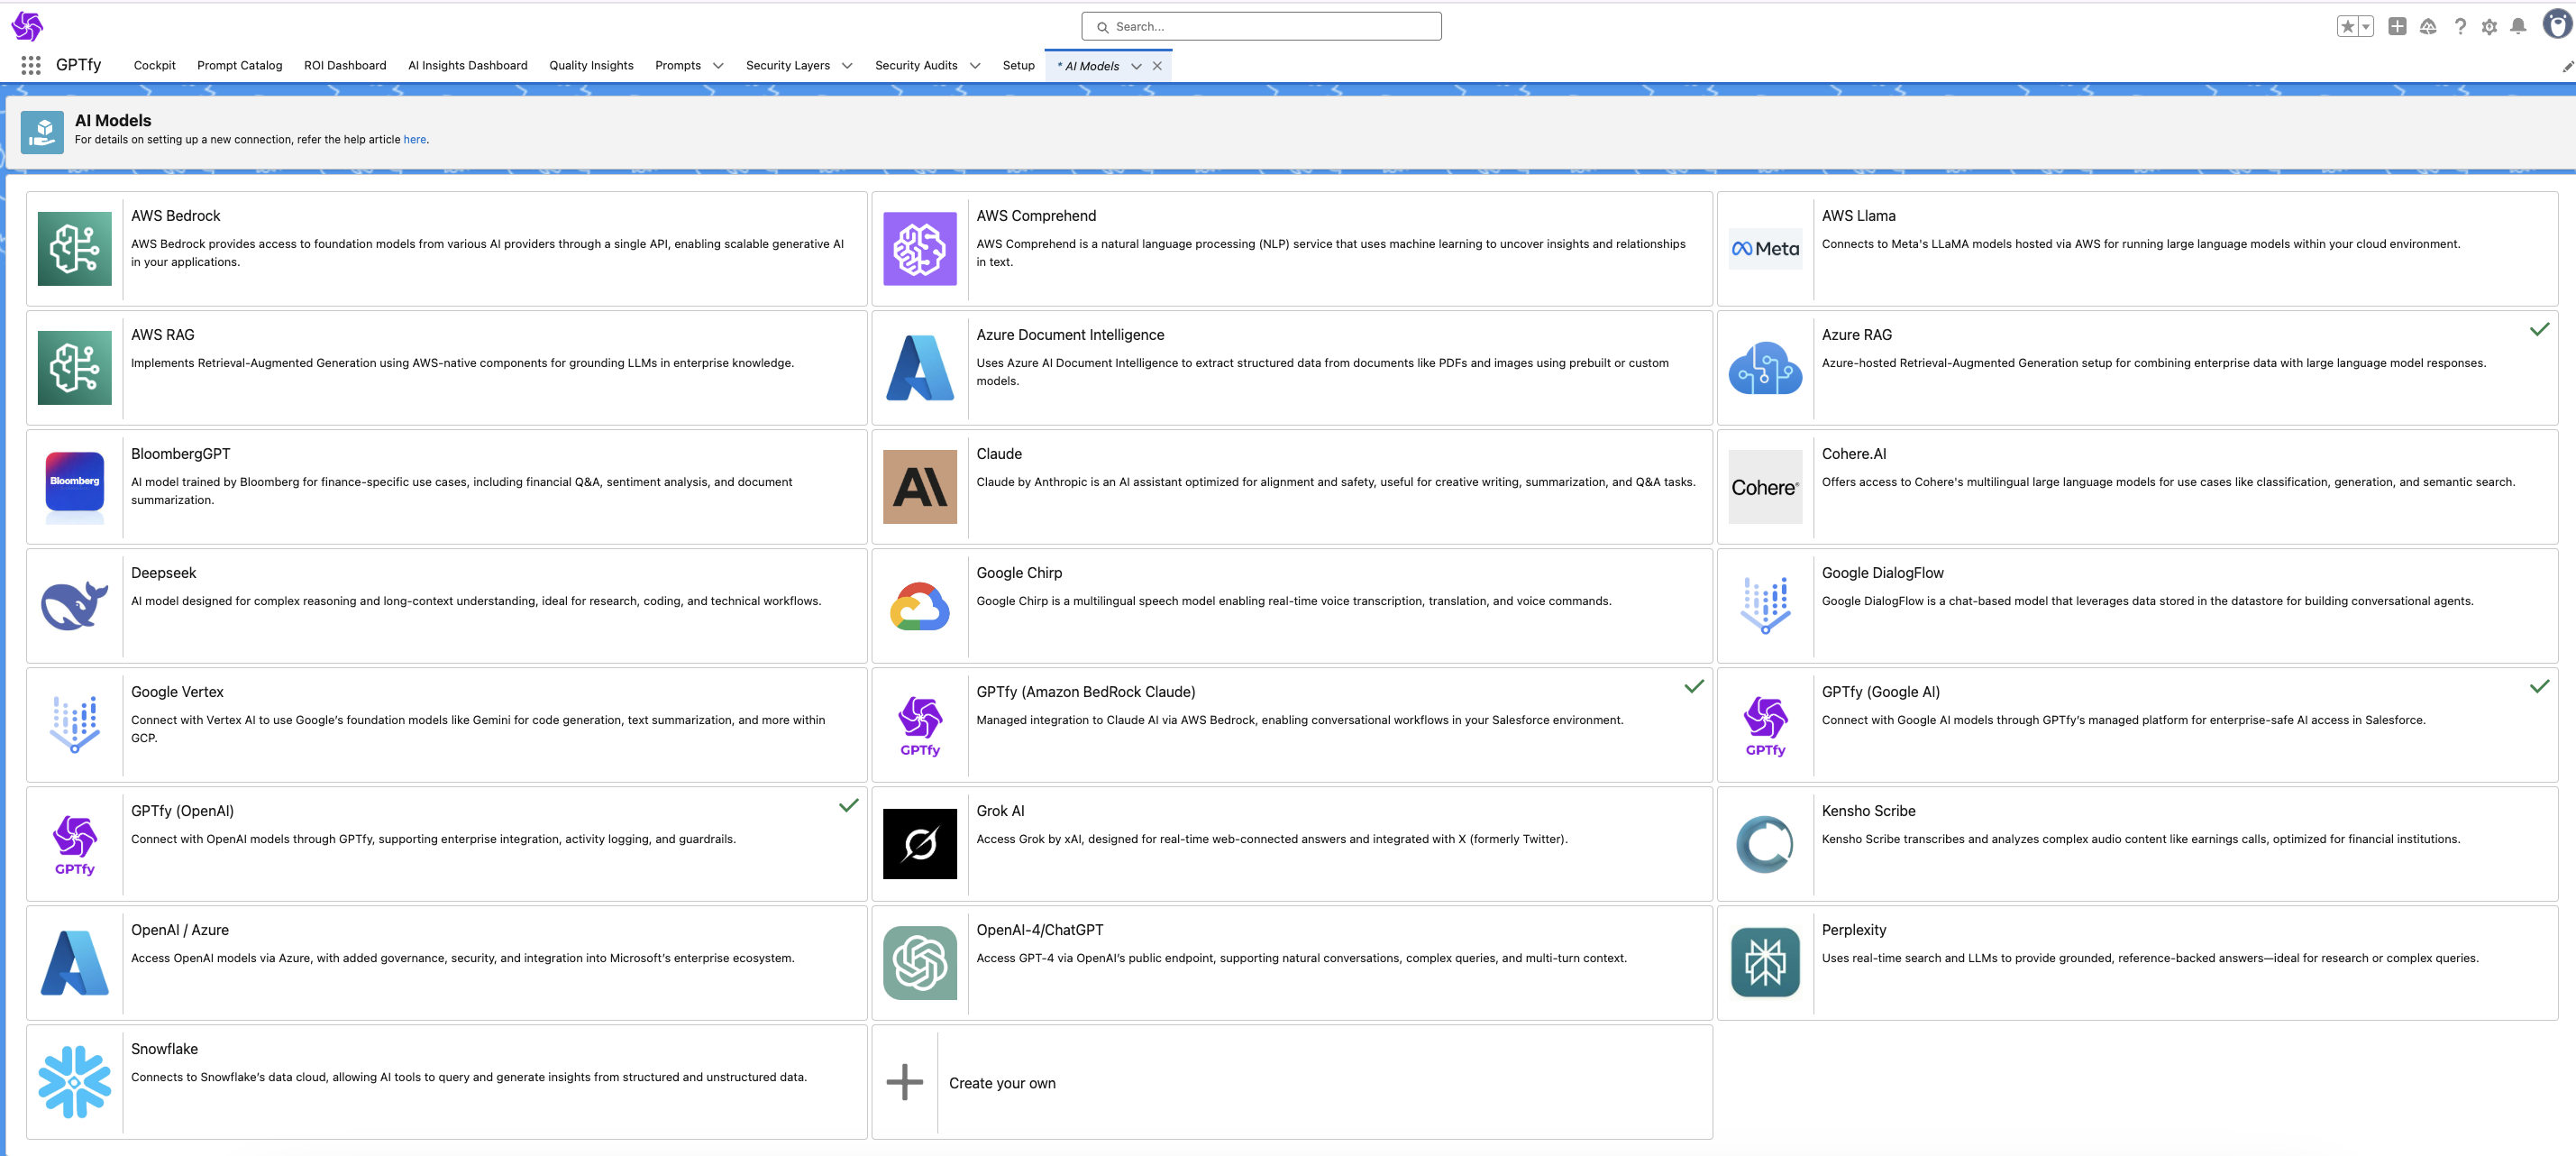
Task: Select the Grok AI black logo
Action: tap(920, 844)
